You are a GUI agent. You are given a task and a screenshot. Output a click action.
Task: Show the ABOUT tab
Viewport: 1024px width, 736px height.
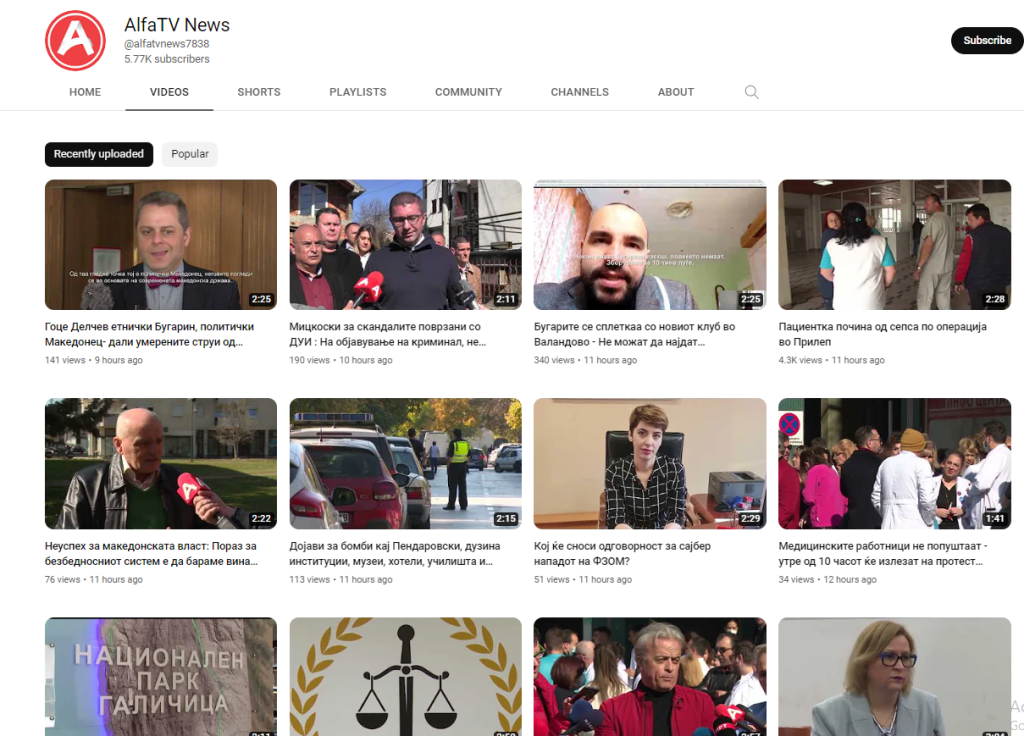tap(676, 92)
